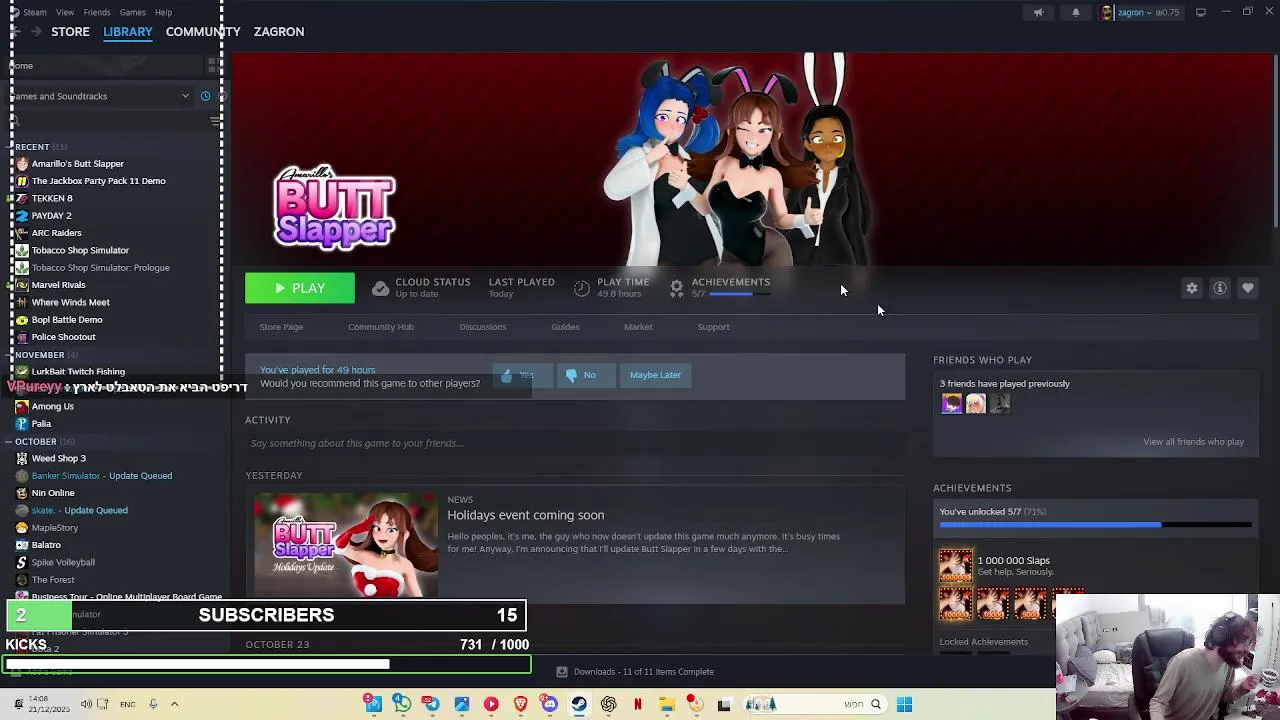Open WhatsApp from the taskbar
Viewport: 1280px width, 720px height.
pyautogui.click(x=402, y=704)
